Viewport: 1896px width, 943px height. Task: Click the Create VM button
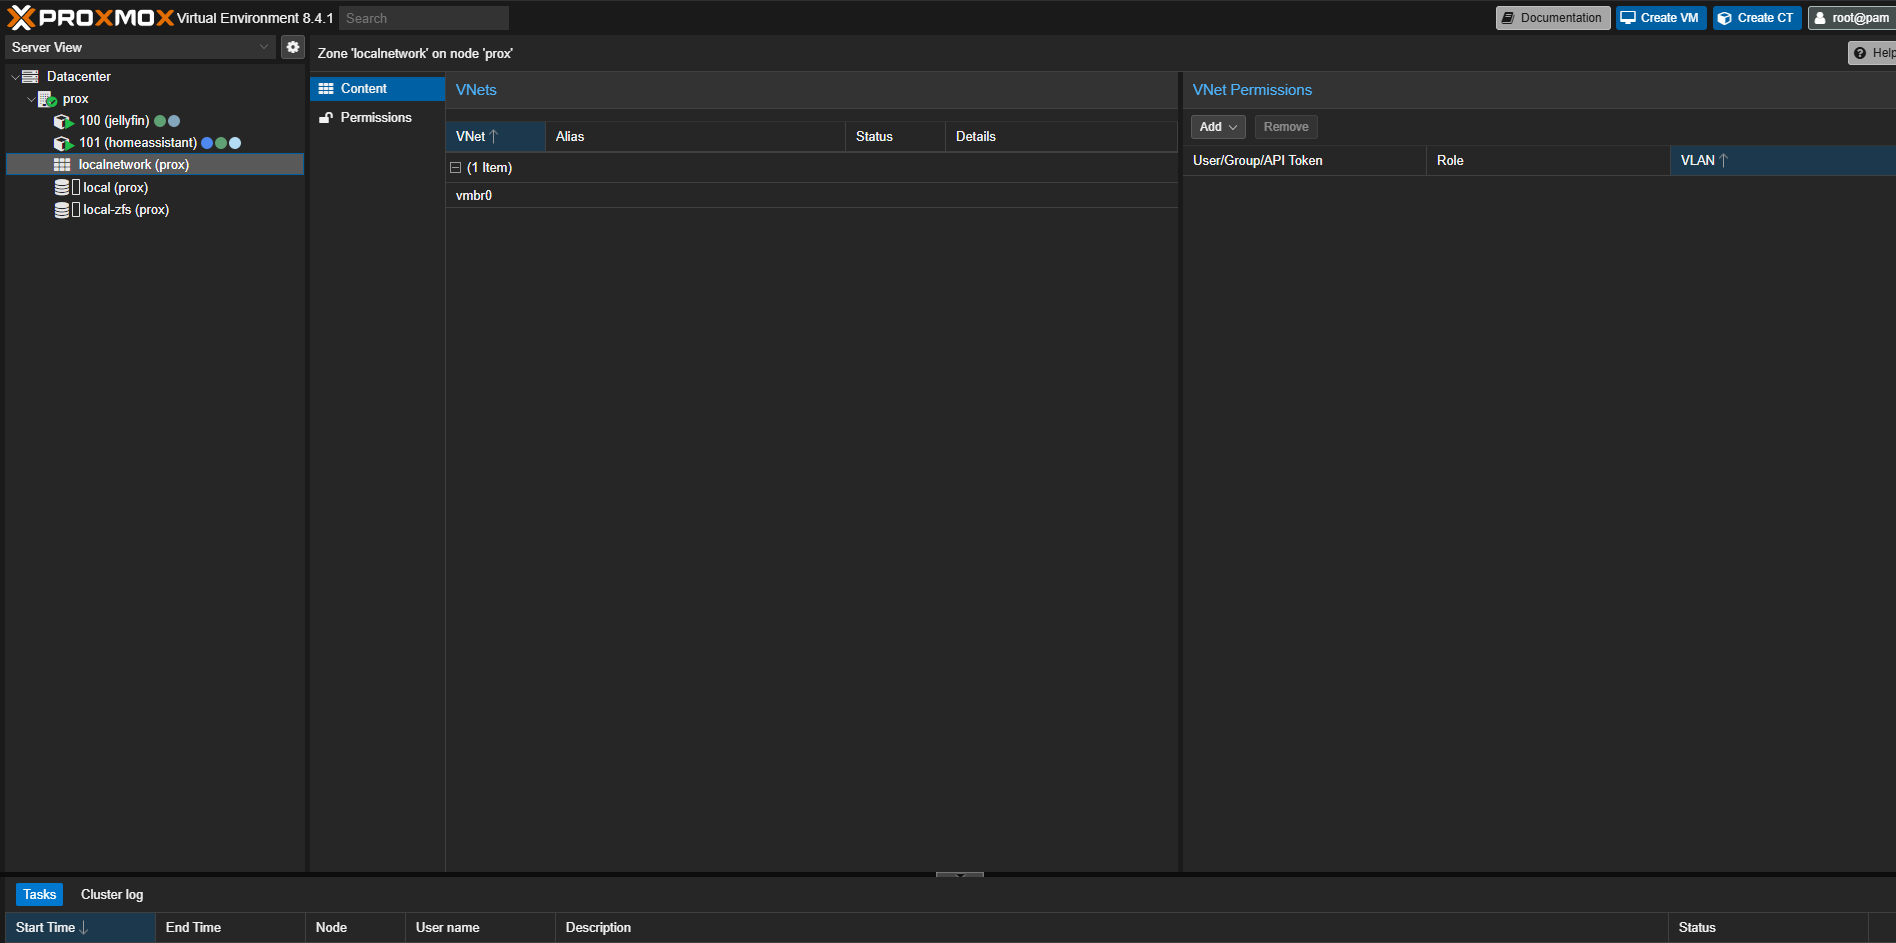point(1661,18)
